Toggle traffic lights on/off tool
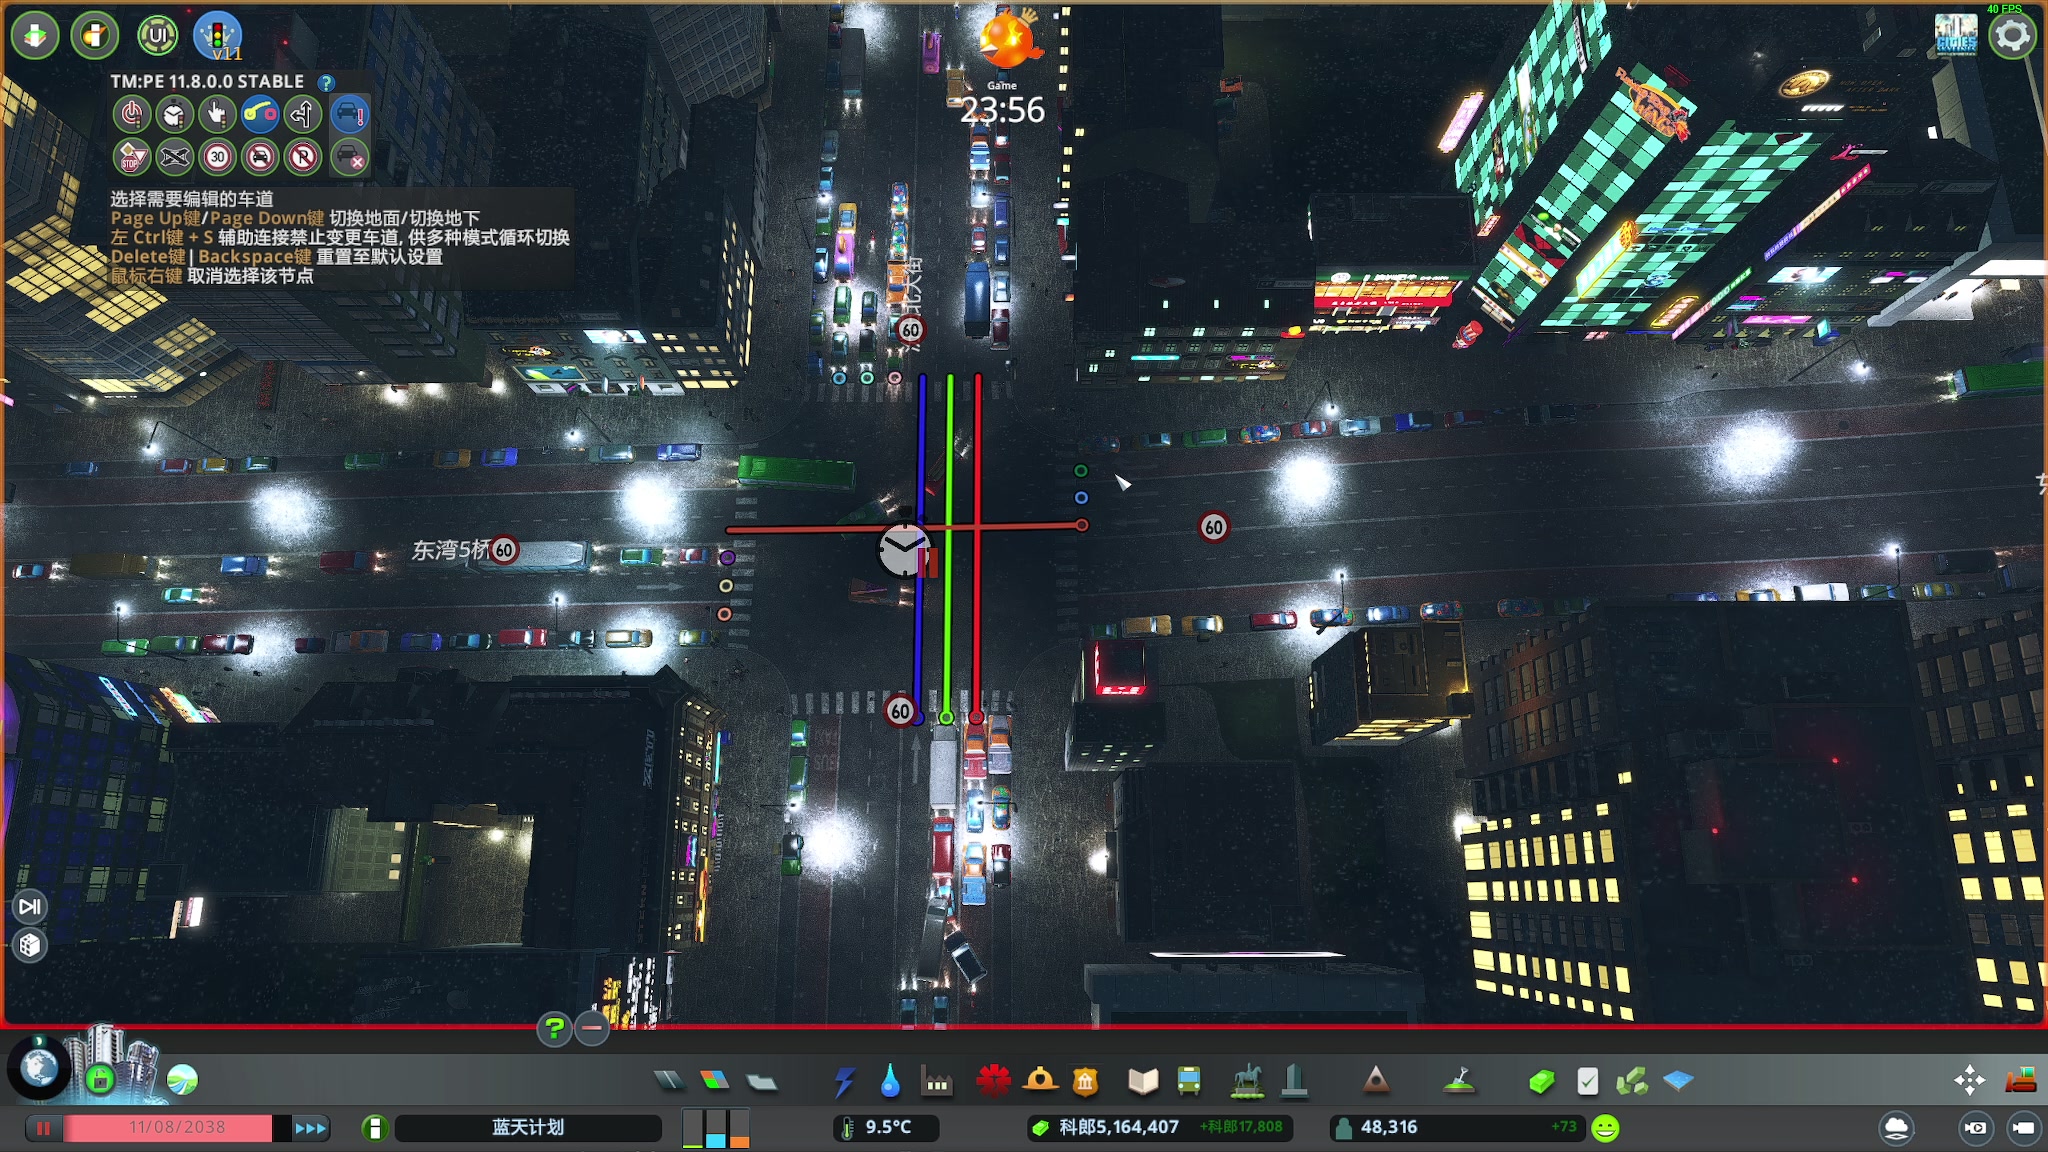 point(131,115)
